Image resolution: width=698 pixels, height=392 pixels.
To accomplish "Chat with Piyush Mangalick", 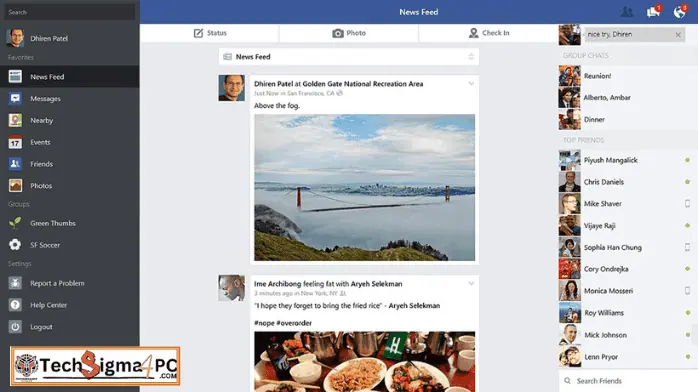I will click(628, 160).
